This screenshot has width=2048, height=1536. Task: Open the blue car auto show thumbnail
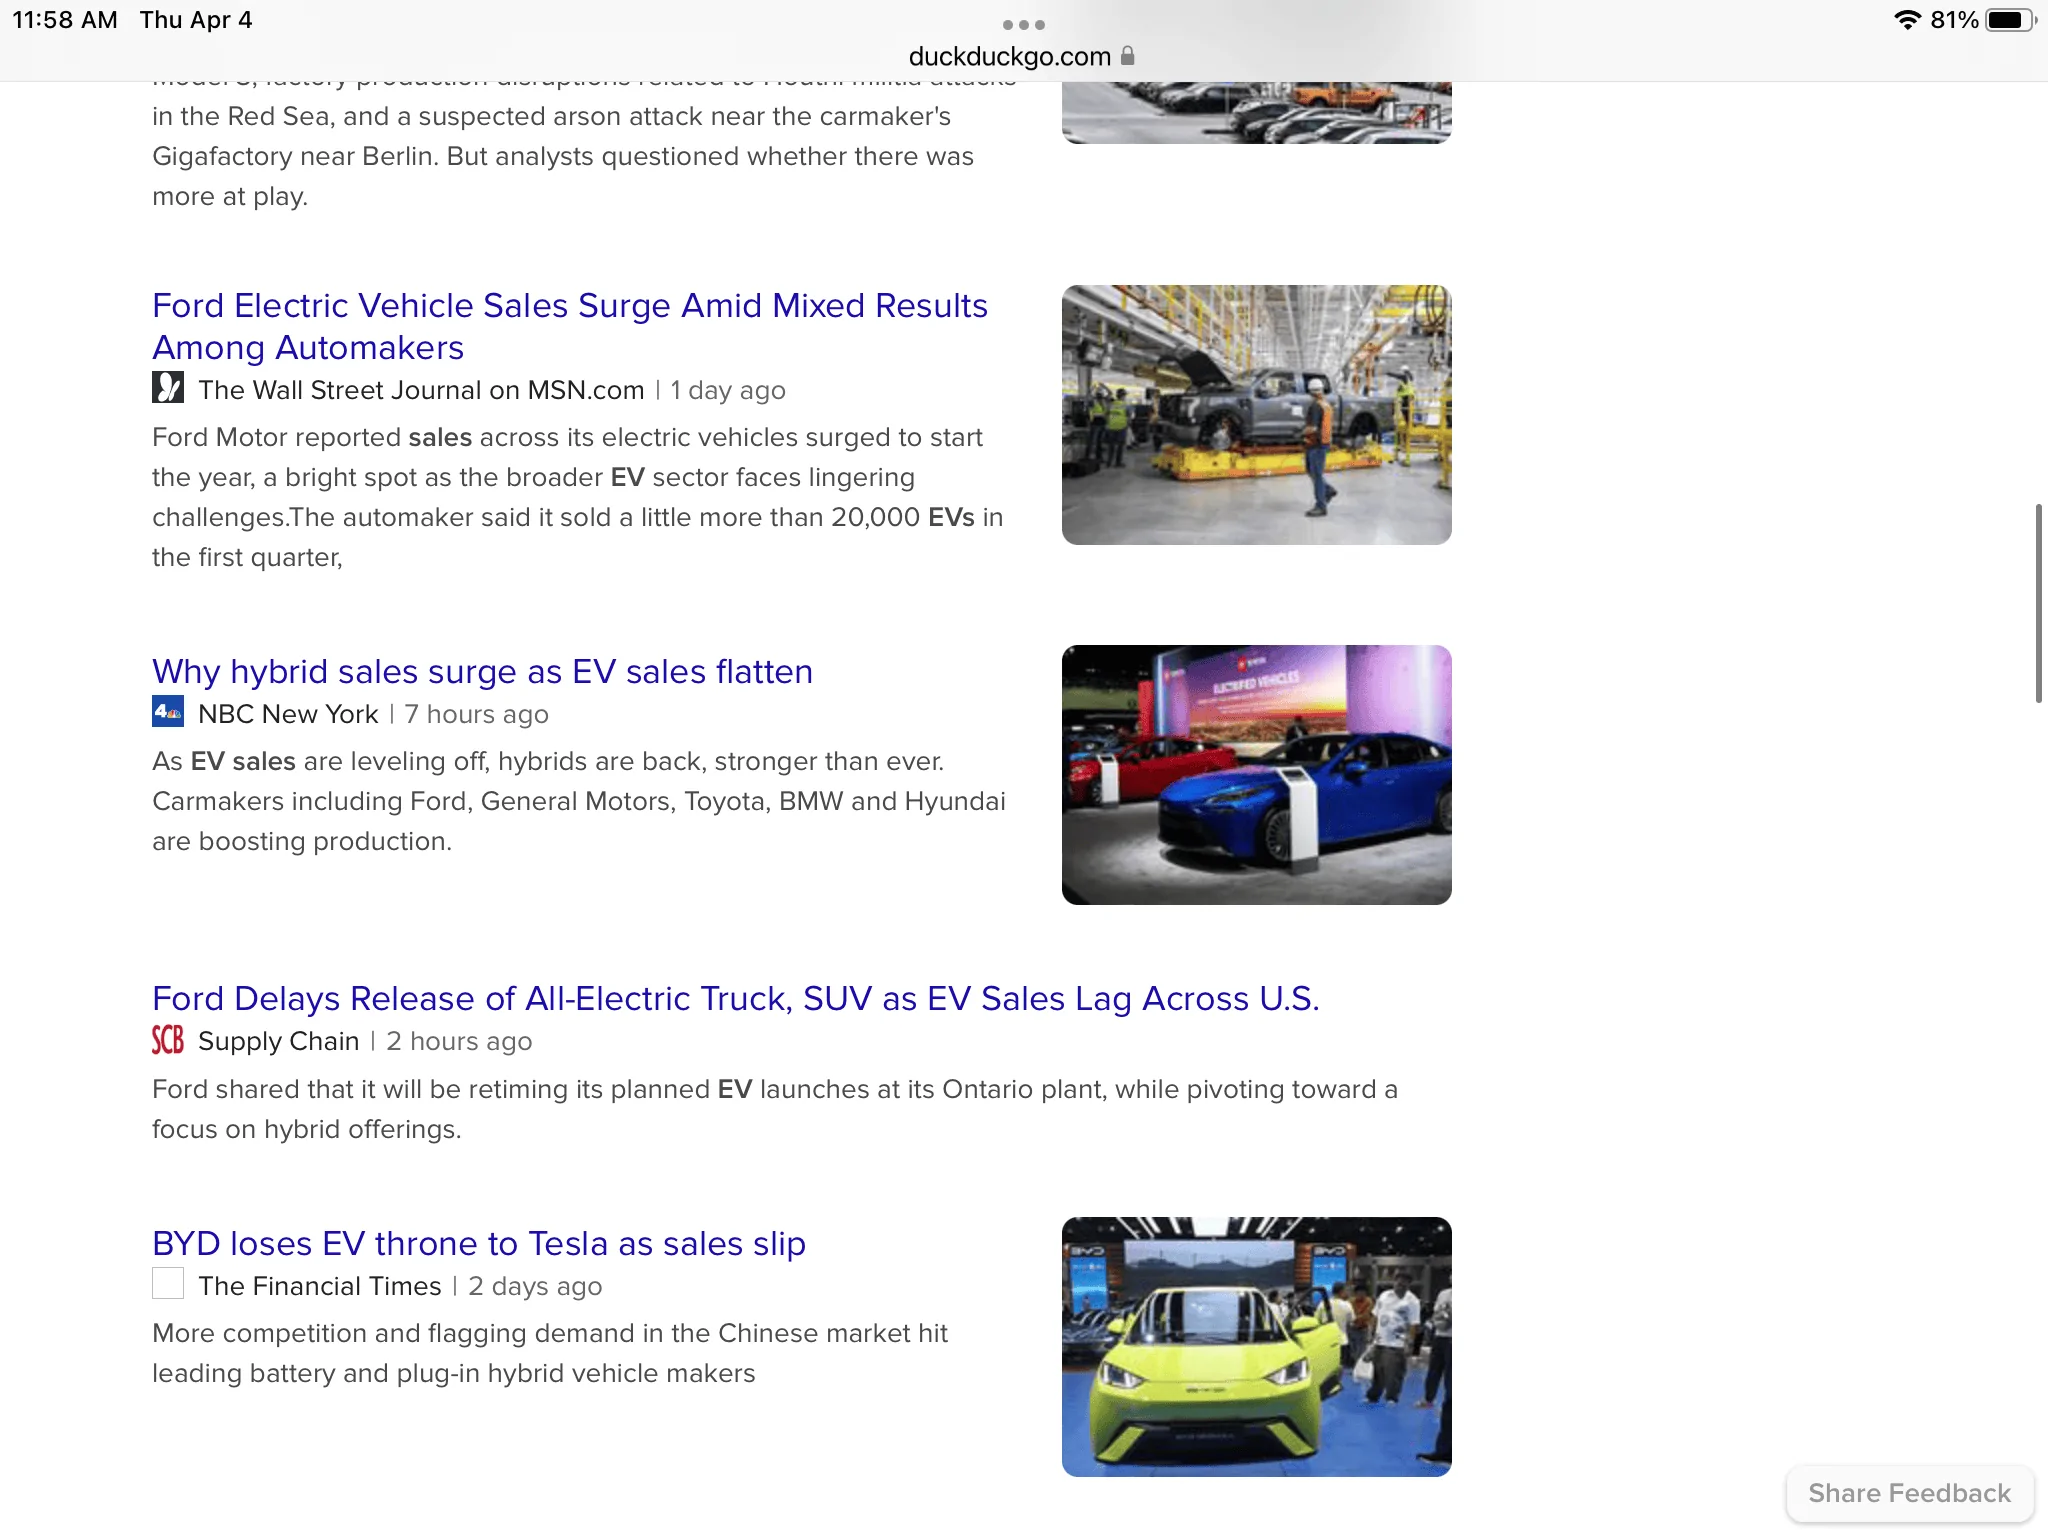click(x=1257, y=775)
